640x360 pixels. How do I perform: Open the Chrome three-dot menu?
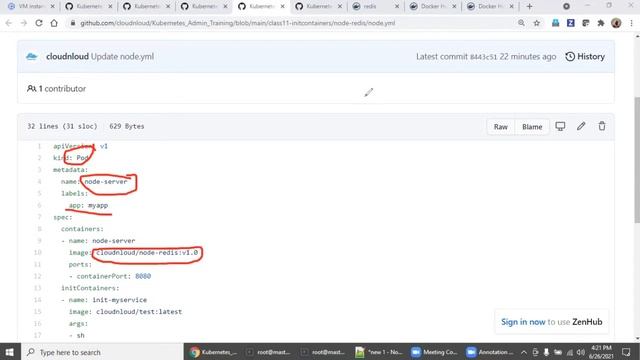tap(631, 23)
